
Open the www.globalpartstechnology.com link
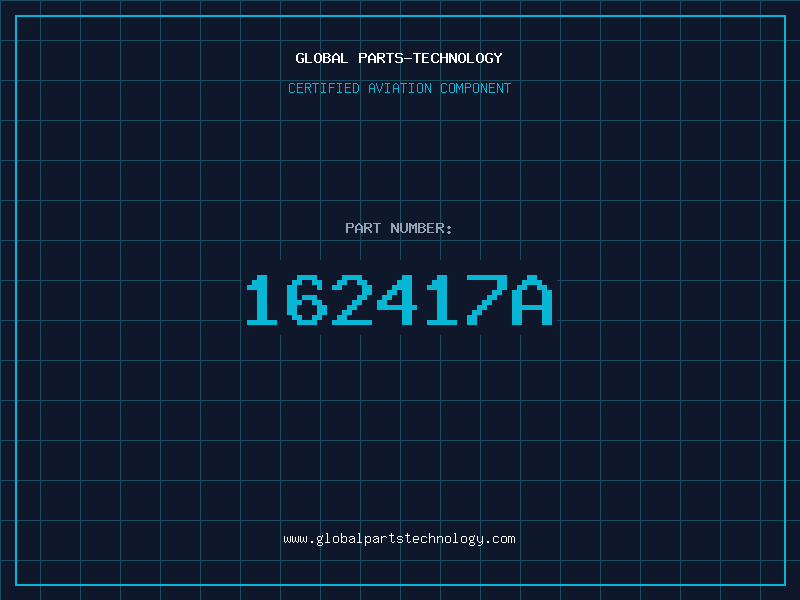(x=399, y=539)
